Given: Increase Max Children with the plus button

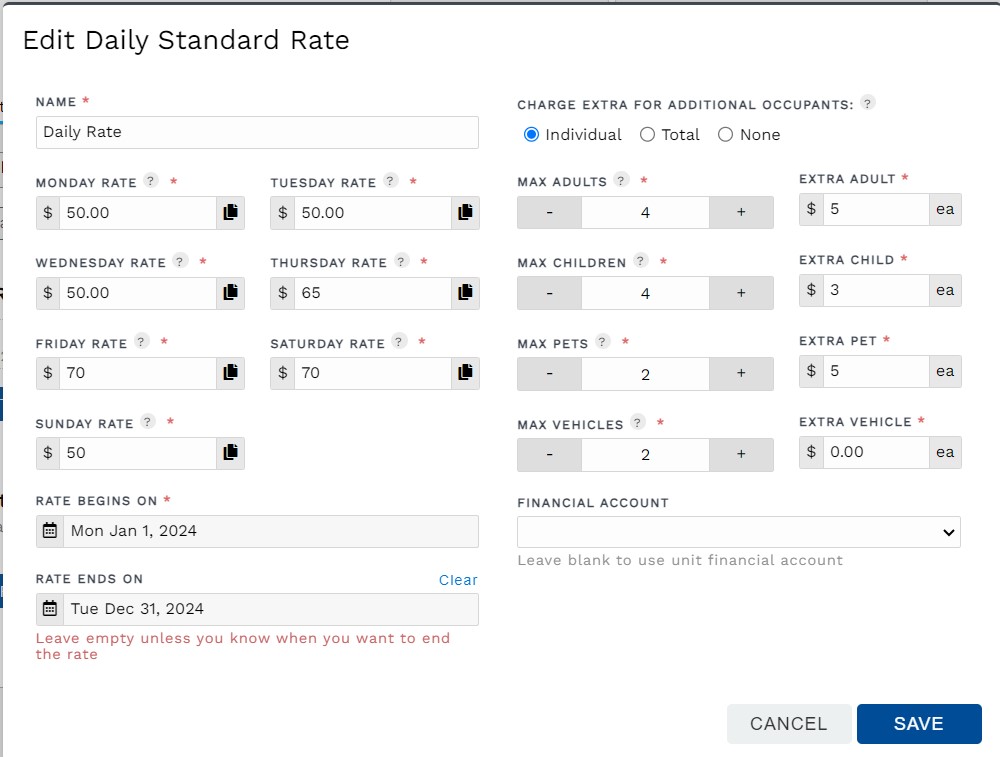Looking at the screenshot, I should pos(742,293).
